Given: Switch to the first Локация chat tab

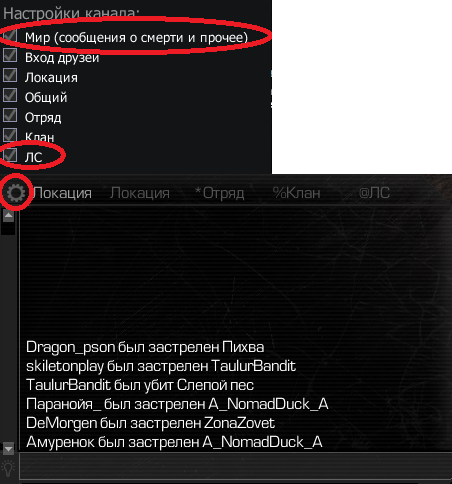Looking at the screenshot, I should point(62,193).
